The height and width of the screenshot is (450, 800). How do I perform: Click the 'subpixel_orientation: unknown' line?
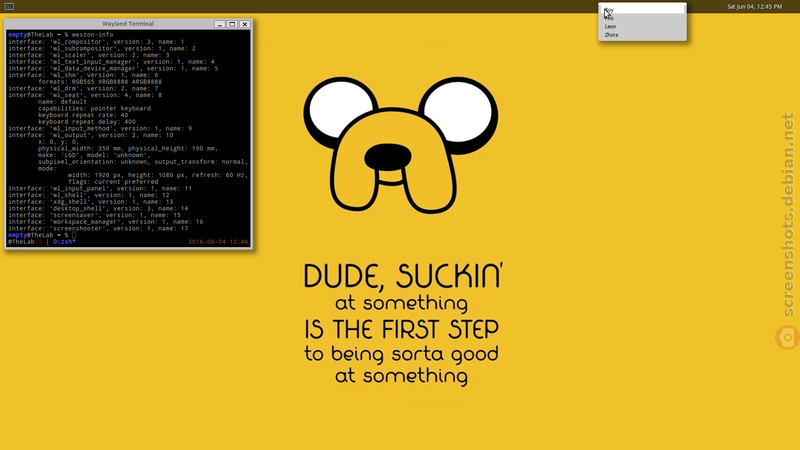click(143, 161)
